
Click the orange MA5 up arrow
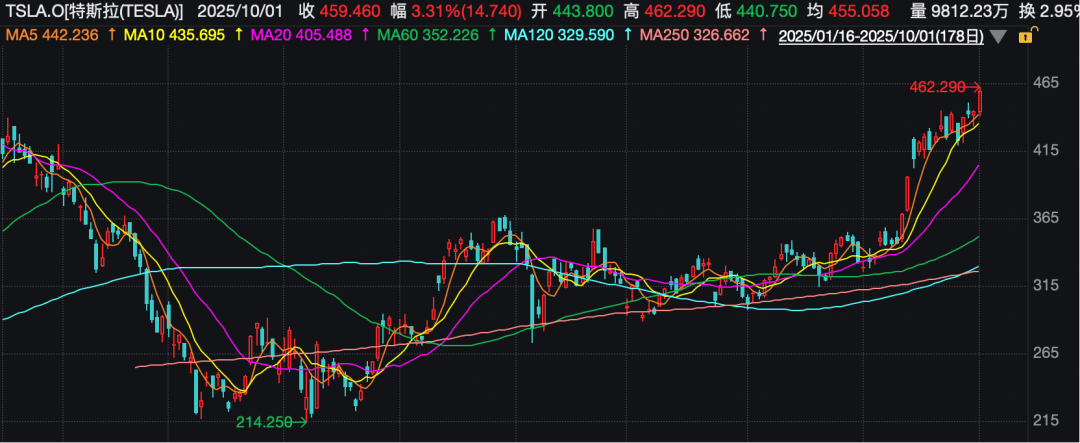(109, 36)
